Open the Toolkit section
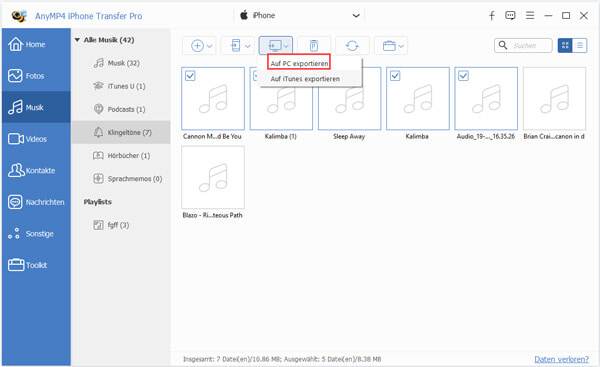This screenshot has width=600, height=367. 36,265
